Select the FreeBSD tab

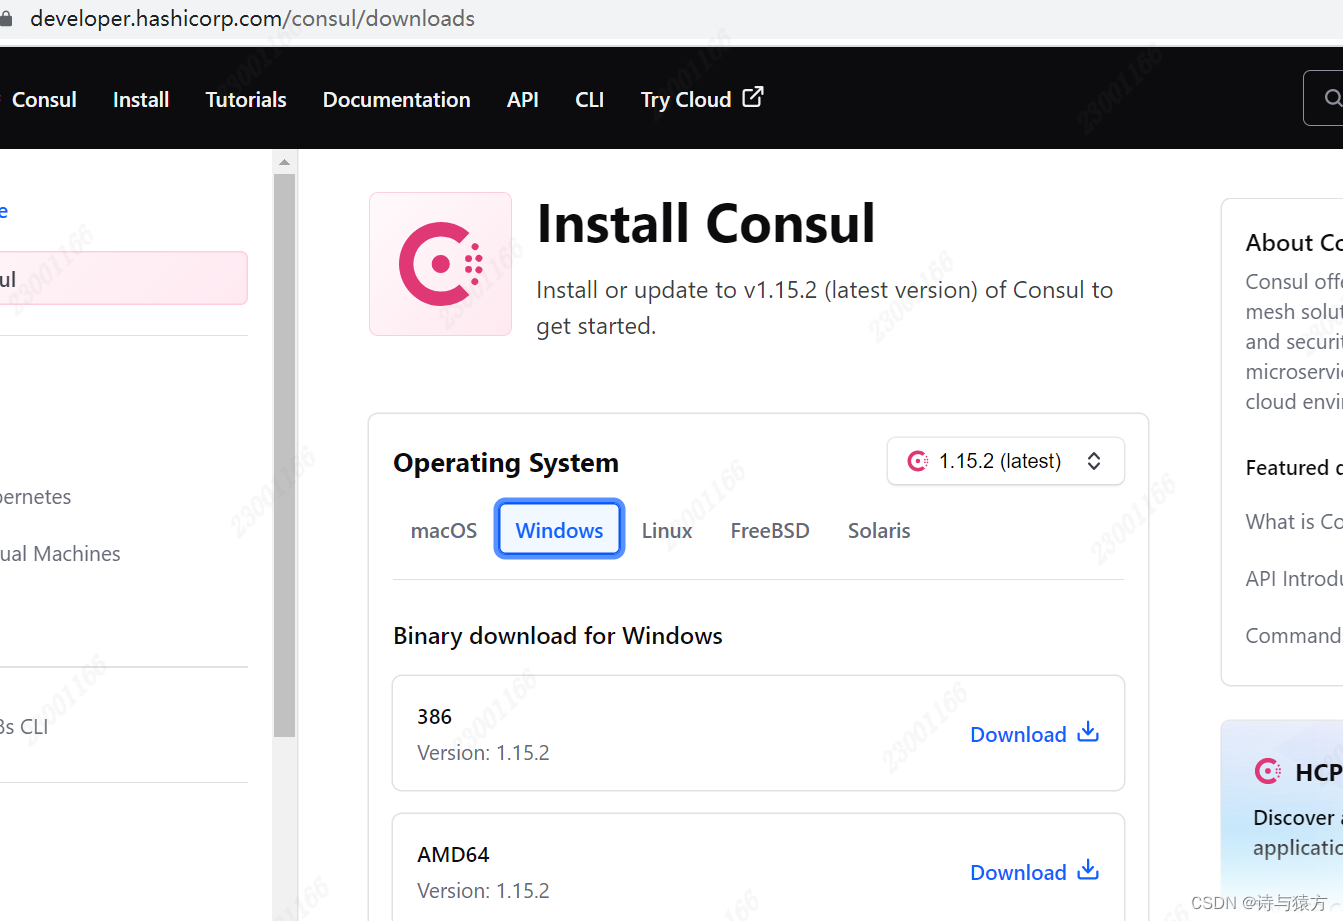tap(770, 531)
